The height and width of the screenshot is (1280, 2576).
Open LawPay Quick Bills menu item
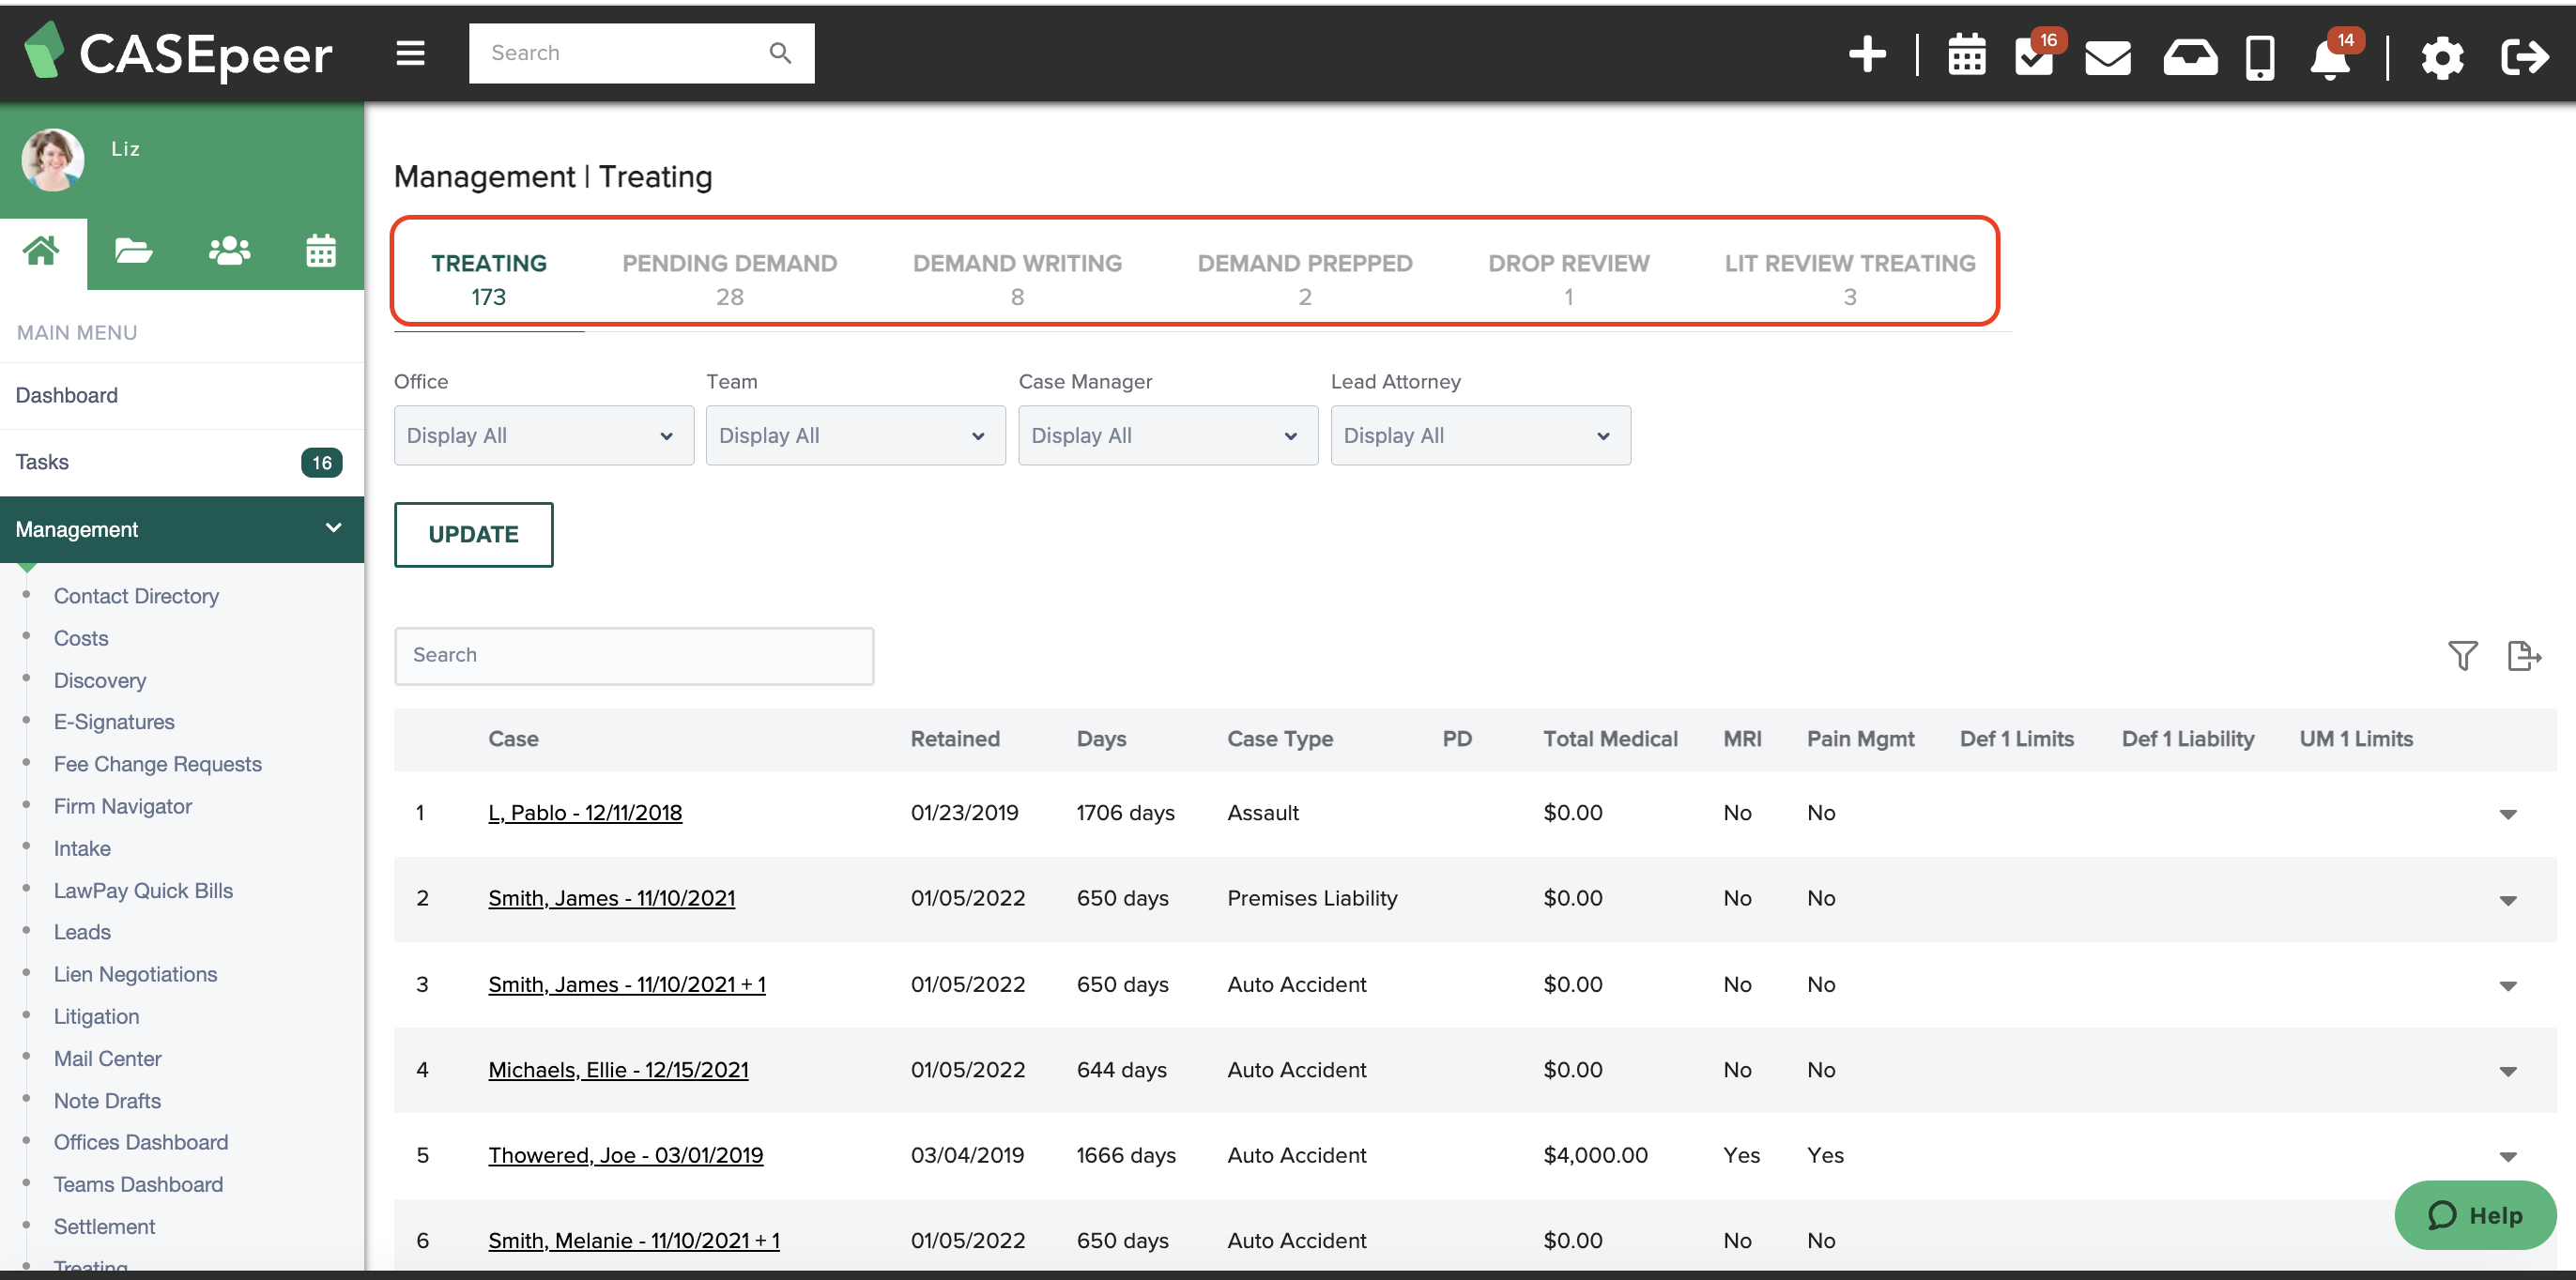pos(143,890)
